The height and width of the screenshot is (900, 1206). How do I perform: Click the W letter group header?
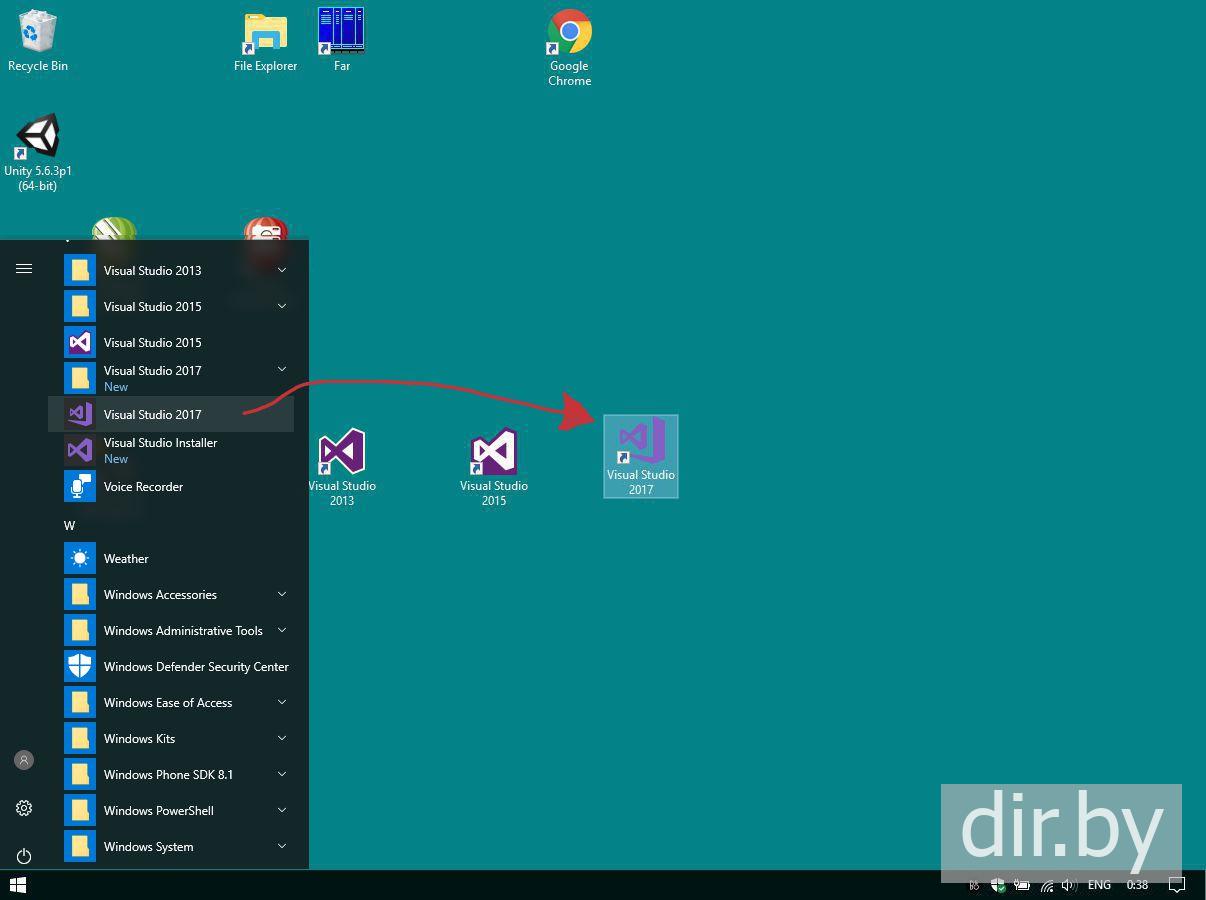tap(70, 525)
